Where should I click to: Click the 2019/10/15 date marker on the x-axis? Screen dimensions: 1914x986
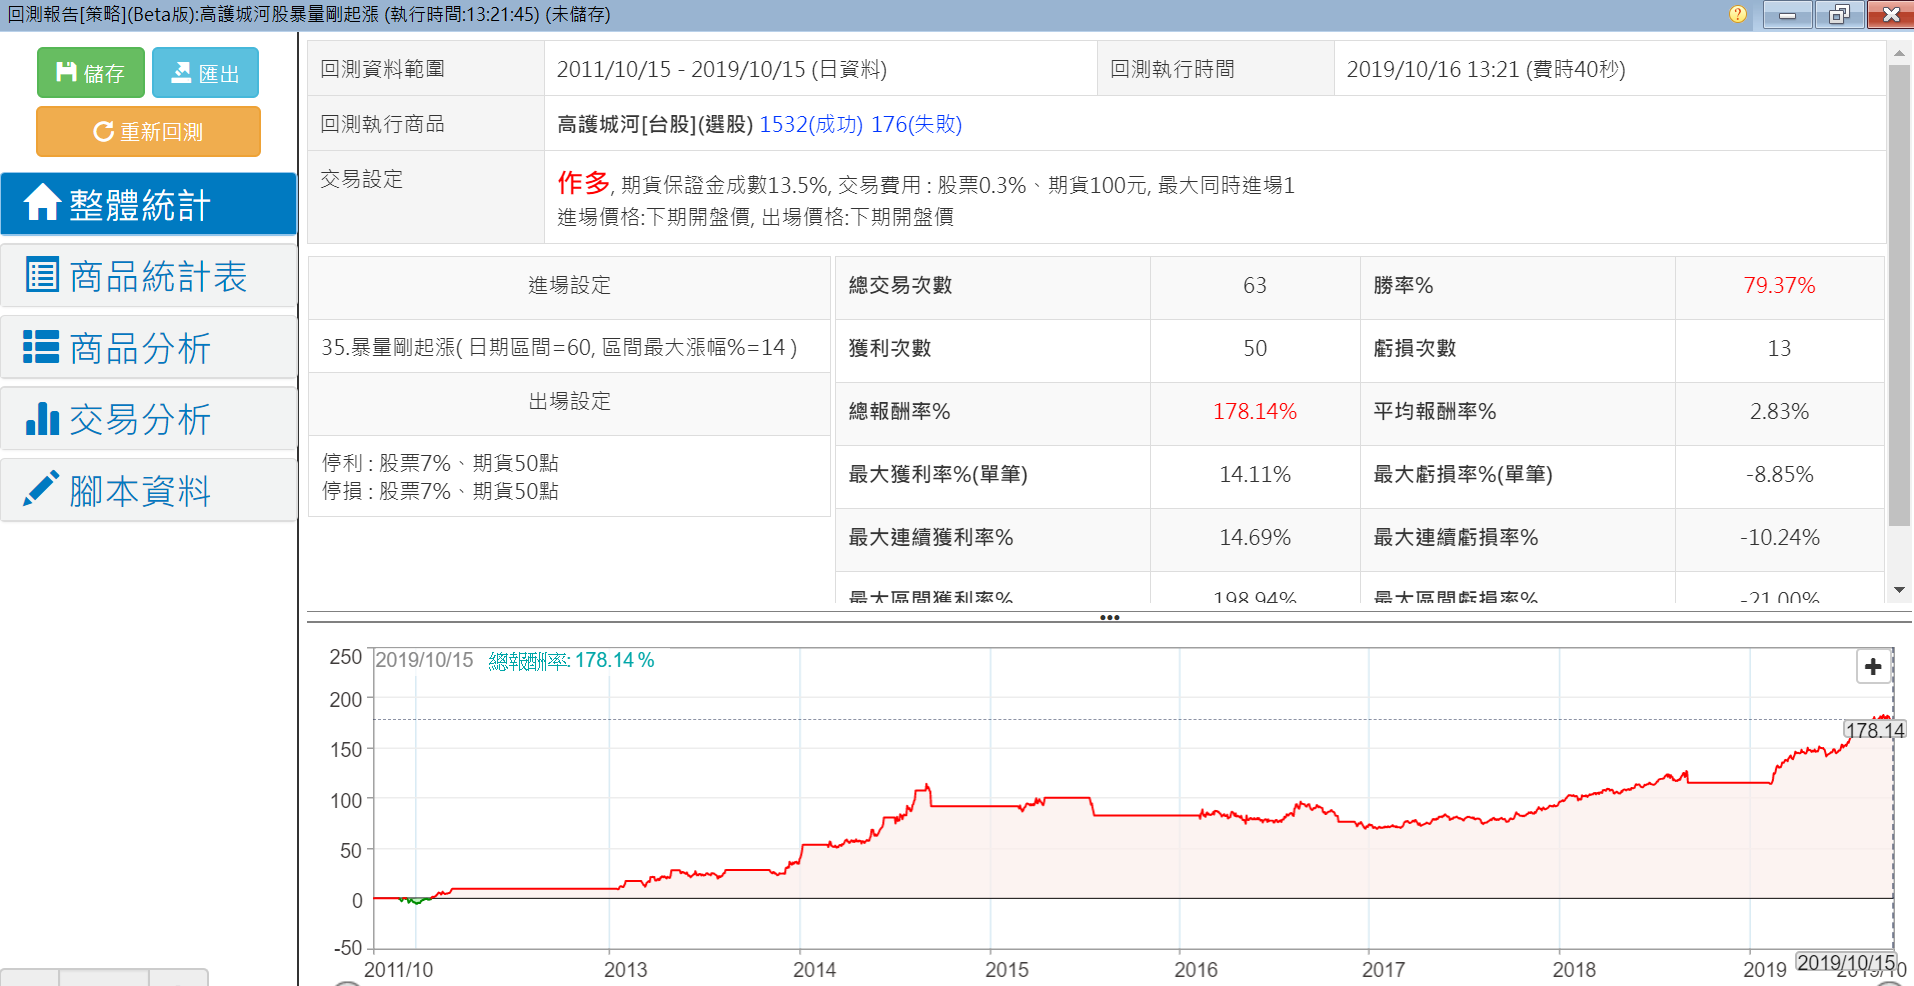[1845, 962]
